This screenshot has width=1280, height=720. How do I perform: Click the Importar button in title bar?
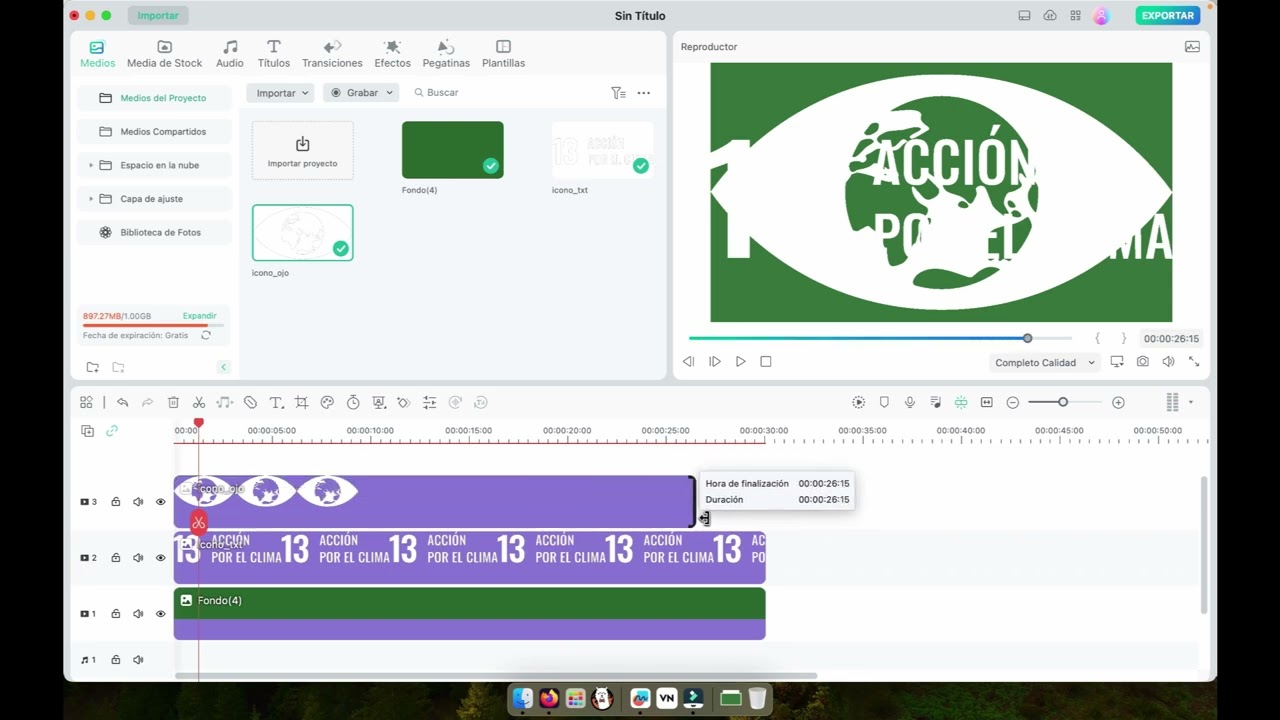click(x=158, y=15)
